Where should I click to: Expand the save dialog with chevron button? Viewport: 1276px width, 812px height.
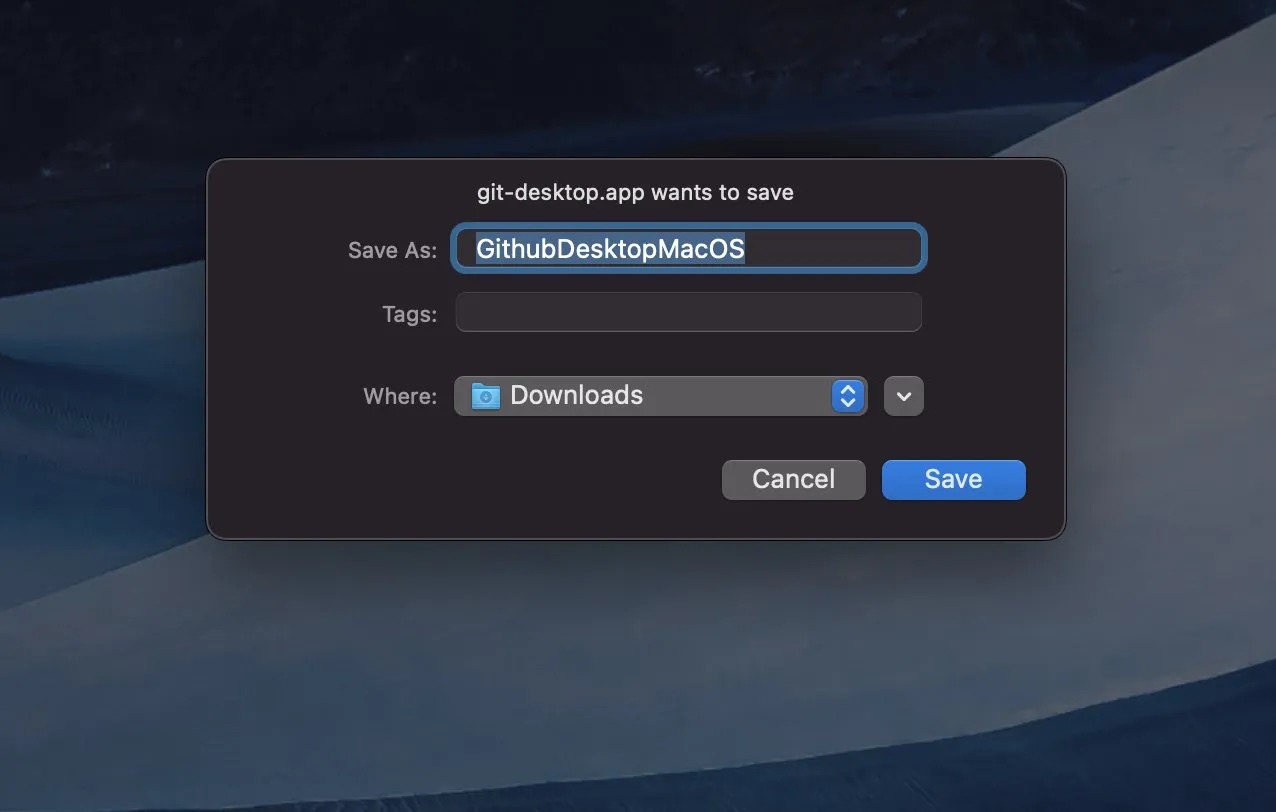(904, 396)
